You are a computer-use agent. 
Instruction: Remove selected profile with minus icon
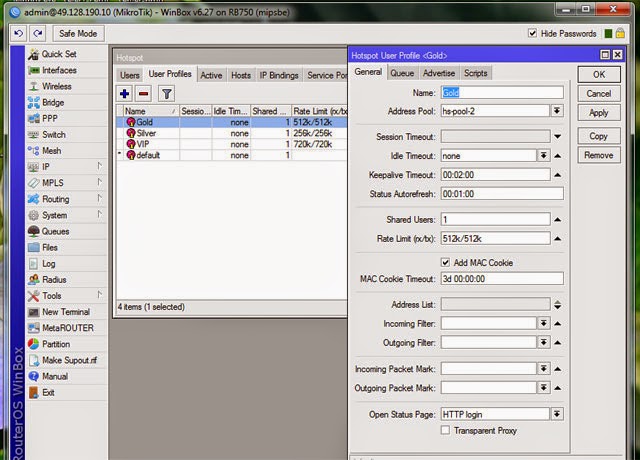[x=143, y=94]
